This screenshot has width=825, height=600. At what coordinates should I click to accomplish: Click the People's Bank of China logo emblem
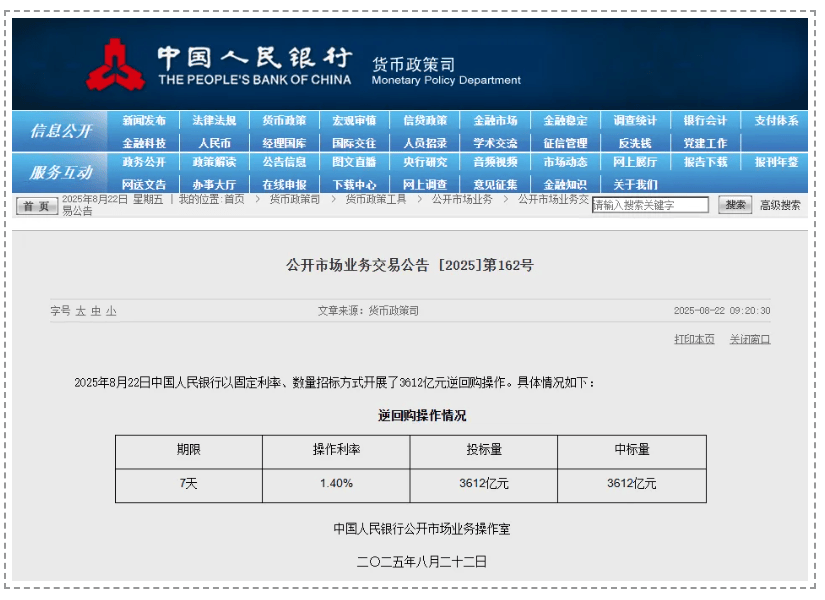coord(116,65)
